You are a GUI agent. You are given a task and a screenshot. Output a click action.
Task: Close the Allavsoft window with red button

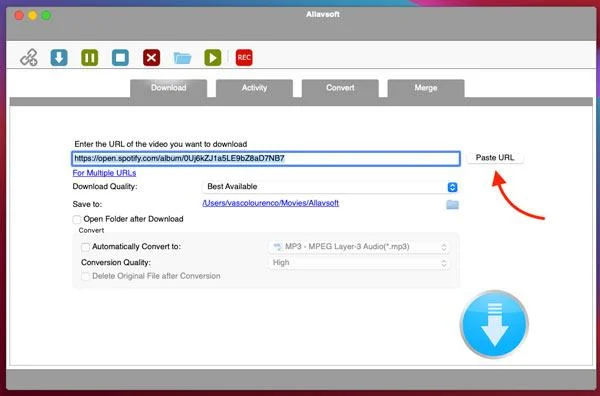pos(19,16)
